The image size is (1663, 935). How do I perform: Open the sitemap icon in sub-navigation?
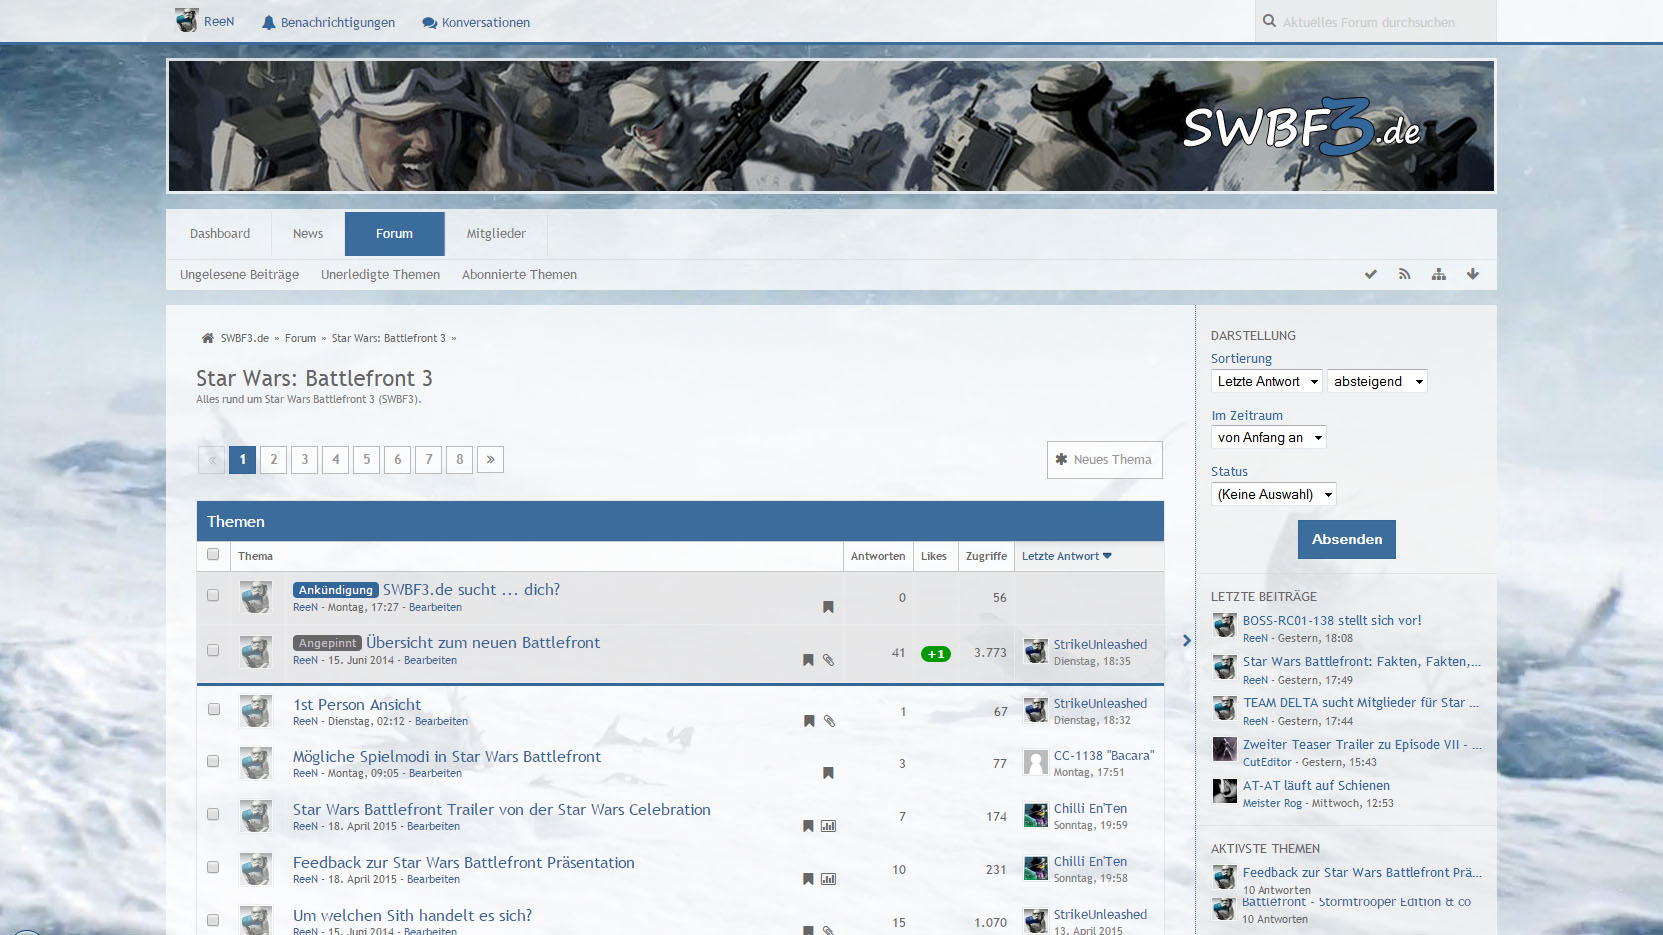1439,274
